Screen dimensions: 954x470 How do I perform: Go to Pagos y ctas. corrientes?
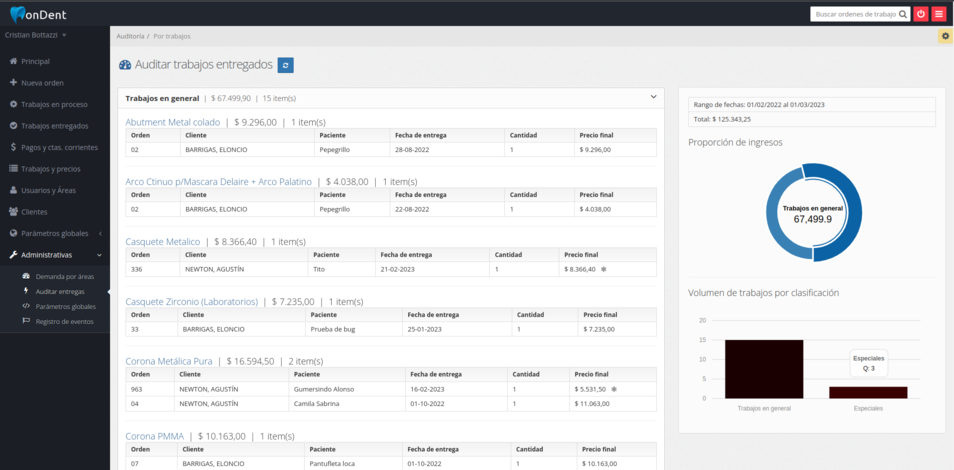pos(58,147)
